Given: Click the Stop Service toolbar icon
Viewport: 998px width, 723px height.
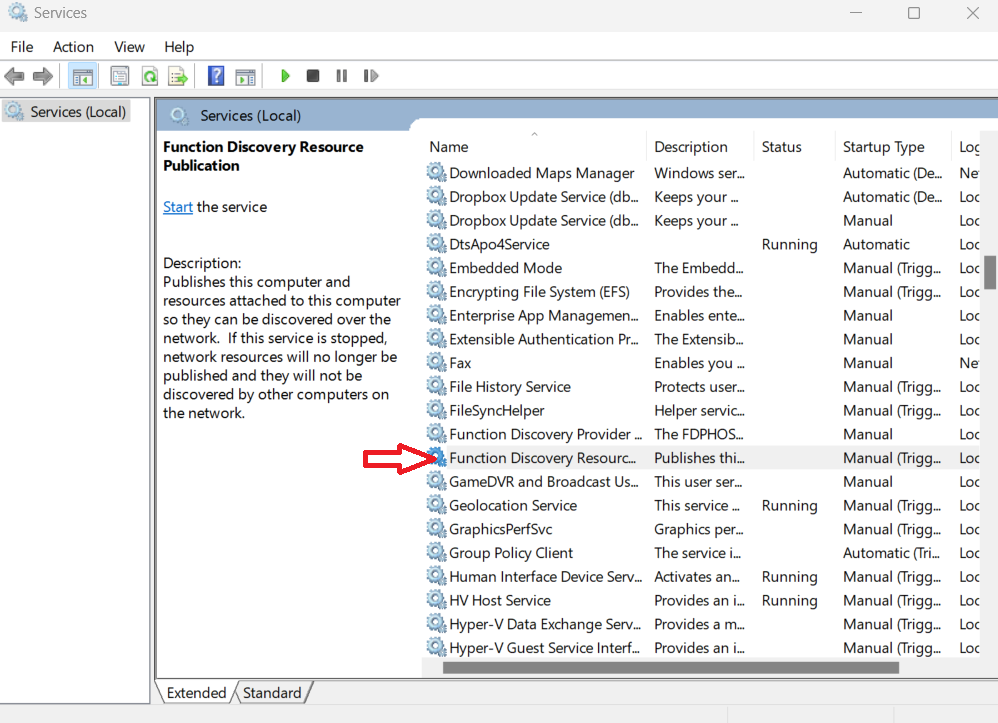Looking at the screenshot, I should click(x=313, y=76).
